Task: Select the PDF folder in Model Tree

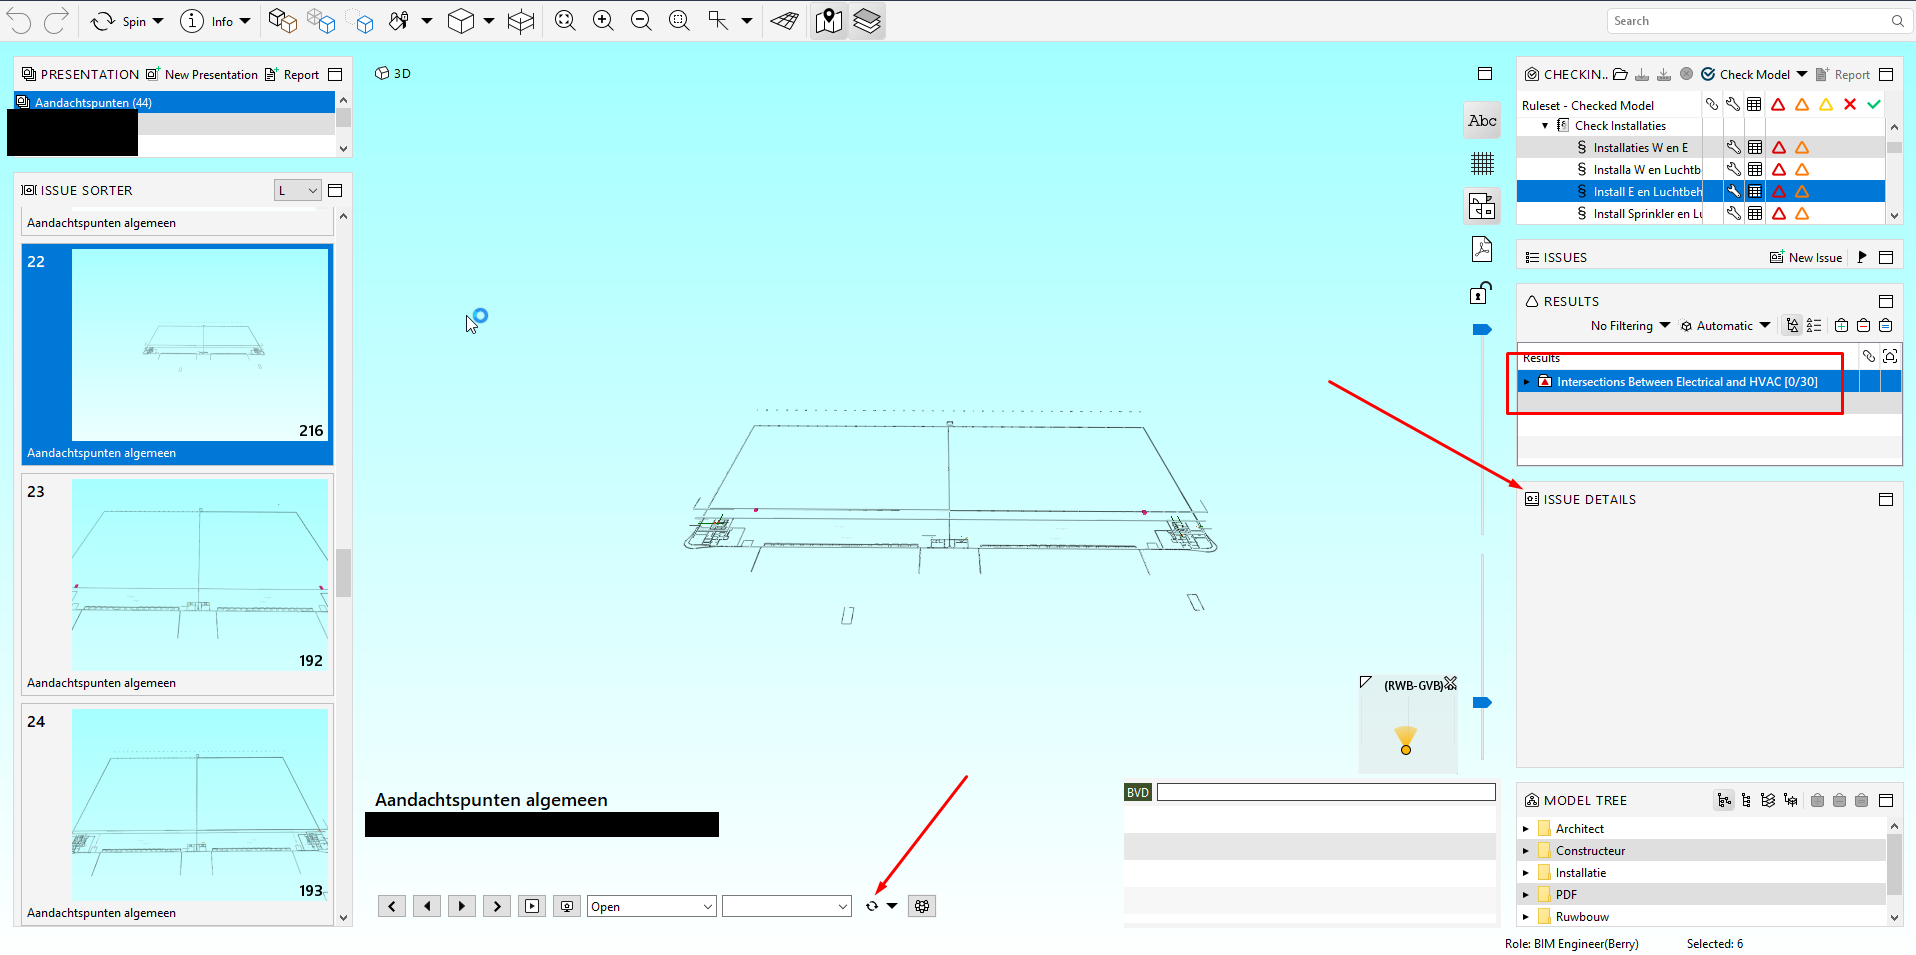Action: coord(1566,895)
